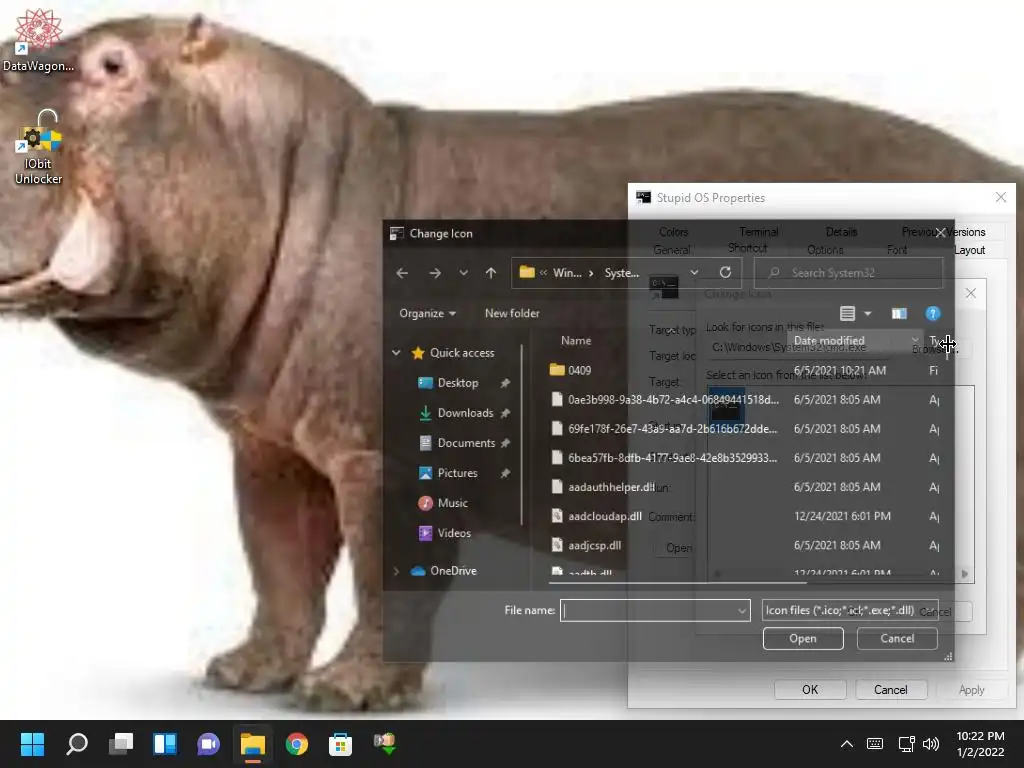Screen dimensions: 1024x768
Task: Expand the OneDrive tree node
Action: [396, 571]
